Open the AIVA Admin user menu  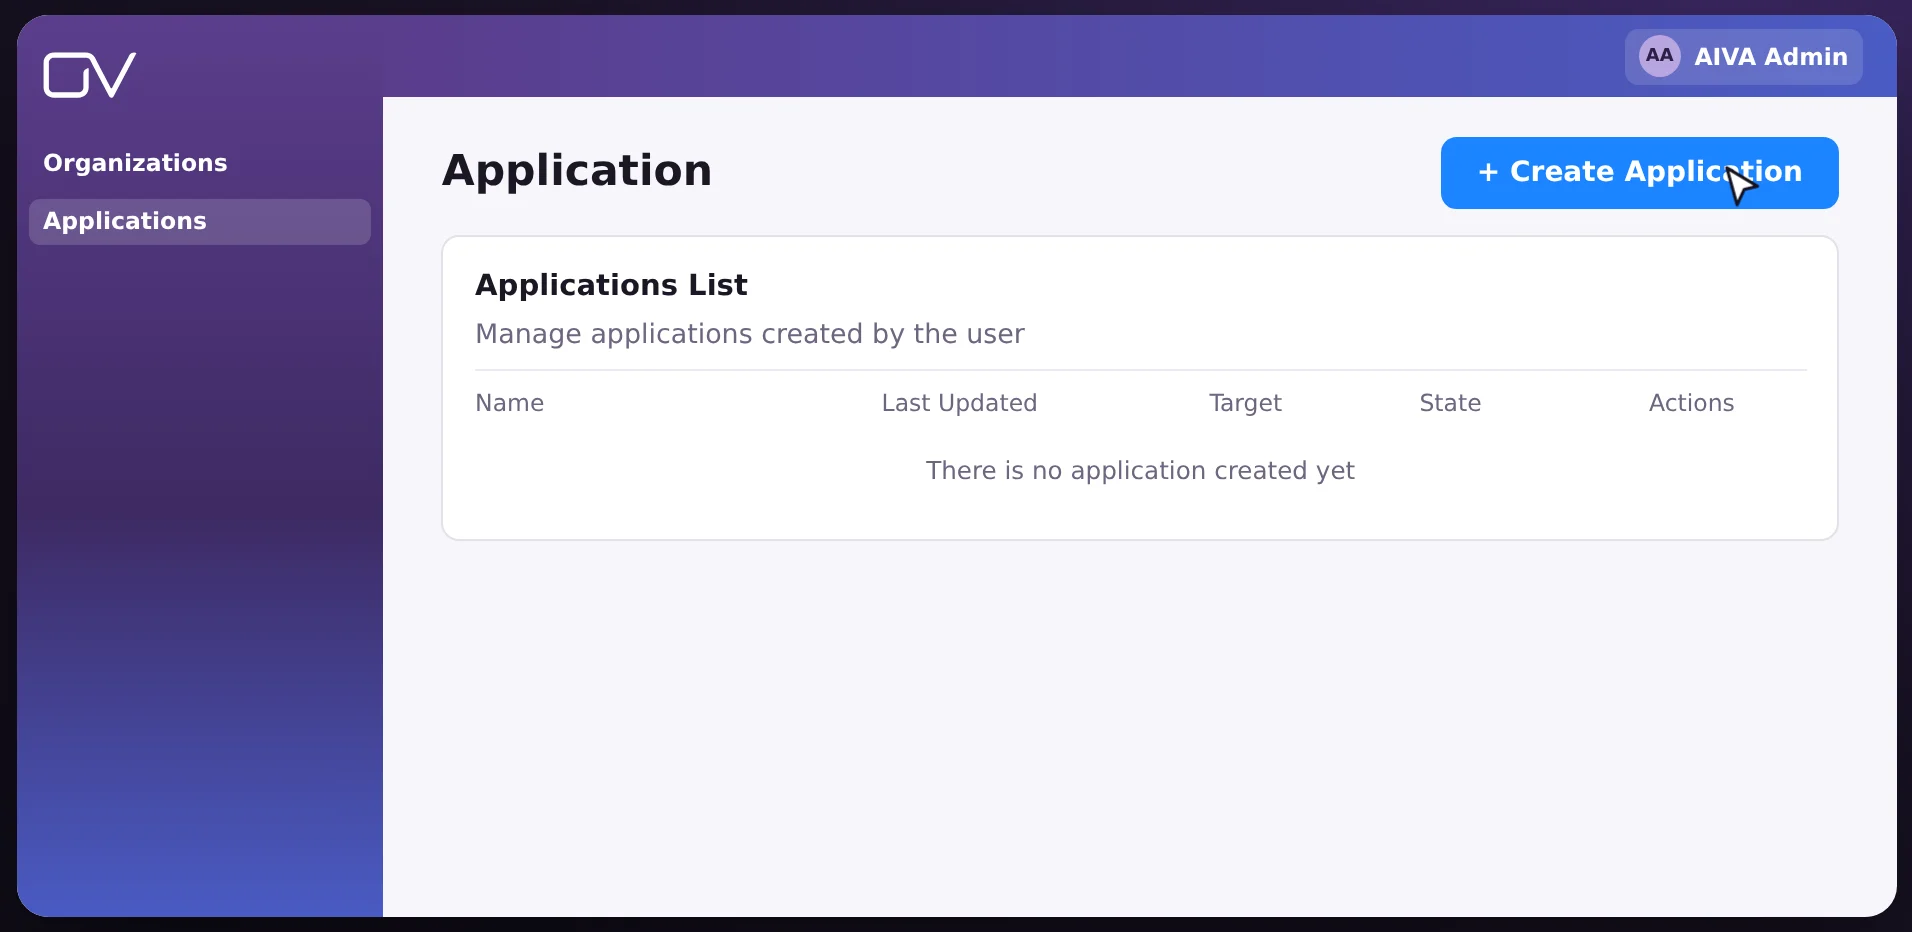pos(1743,57)
